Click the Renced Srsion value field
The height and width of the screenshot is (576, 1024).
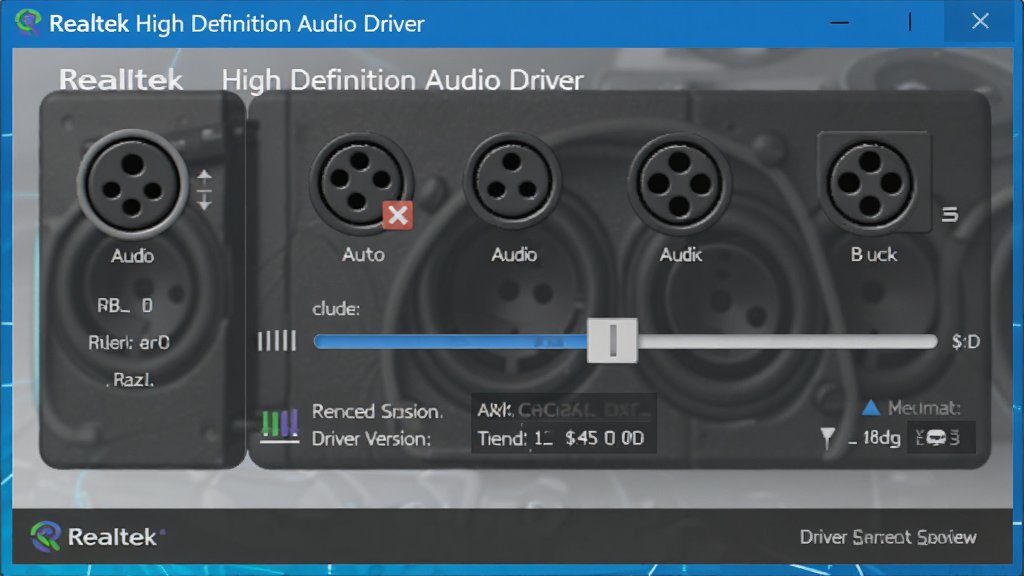564,410
